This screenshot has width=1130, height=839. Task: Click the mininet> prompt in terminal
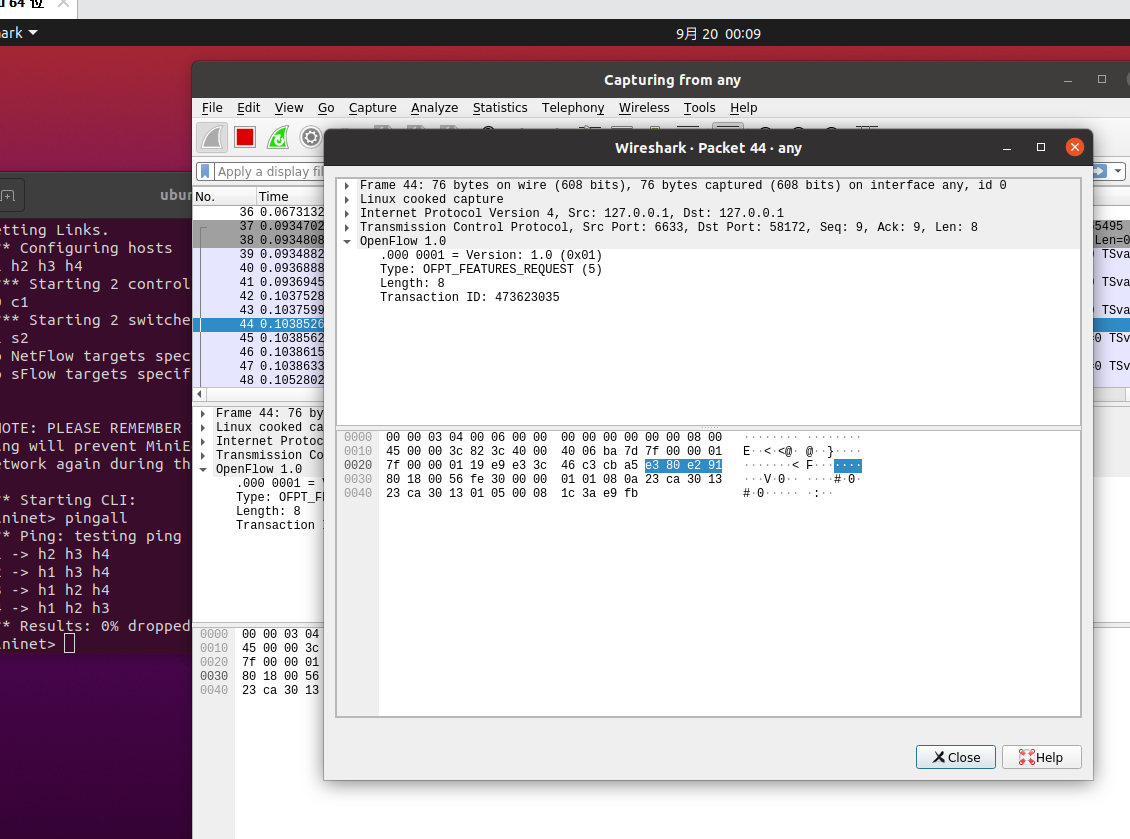(x=27, y=644)
